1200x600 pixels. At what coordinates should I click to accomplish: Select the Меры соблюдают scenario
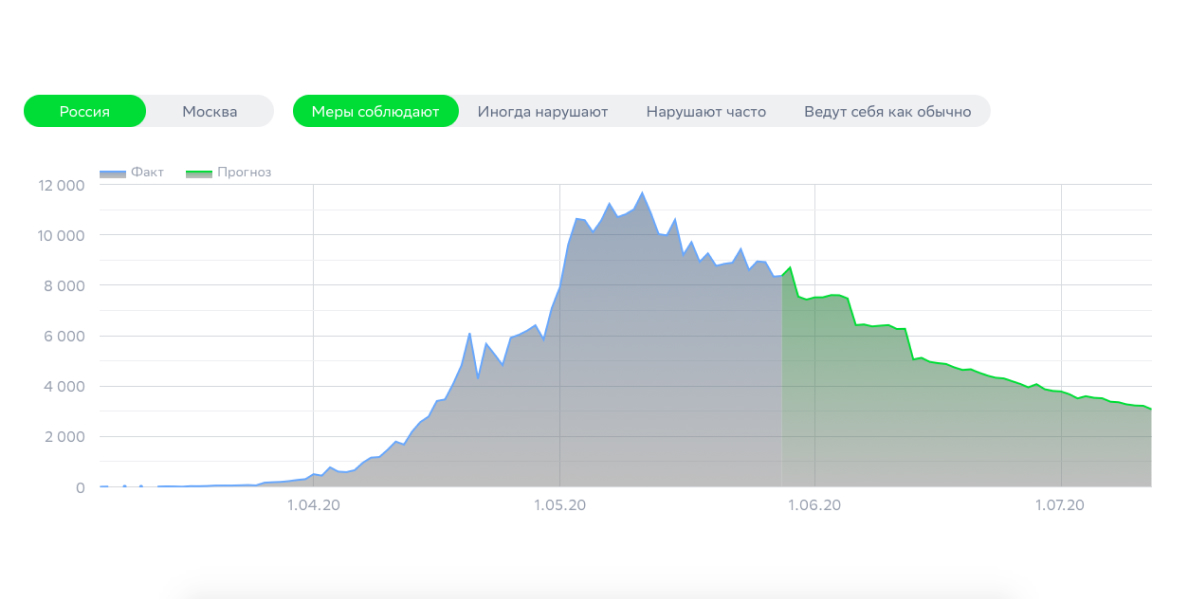(375, 111)
